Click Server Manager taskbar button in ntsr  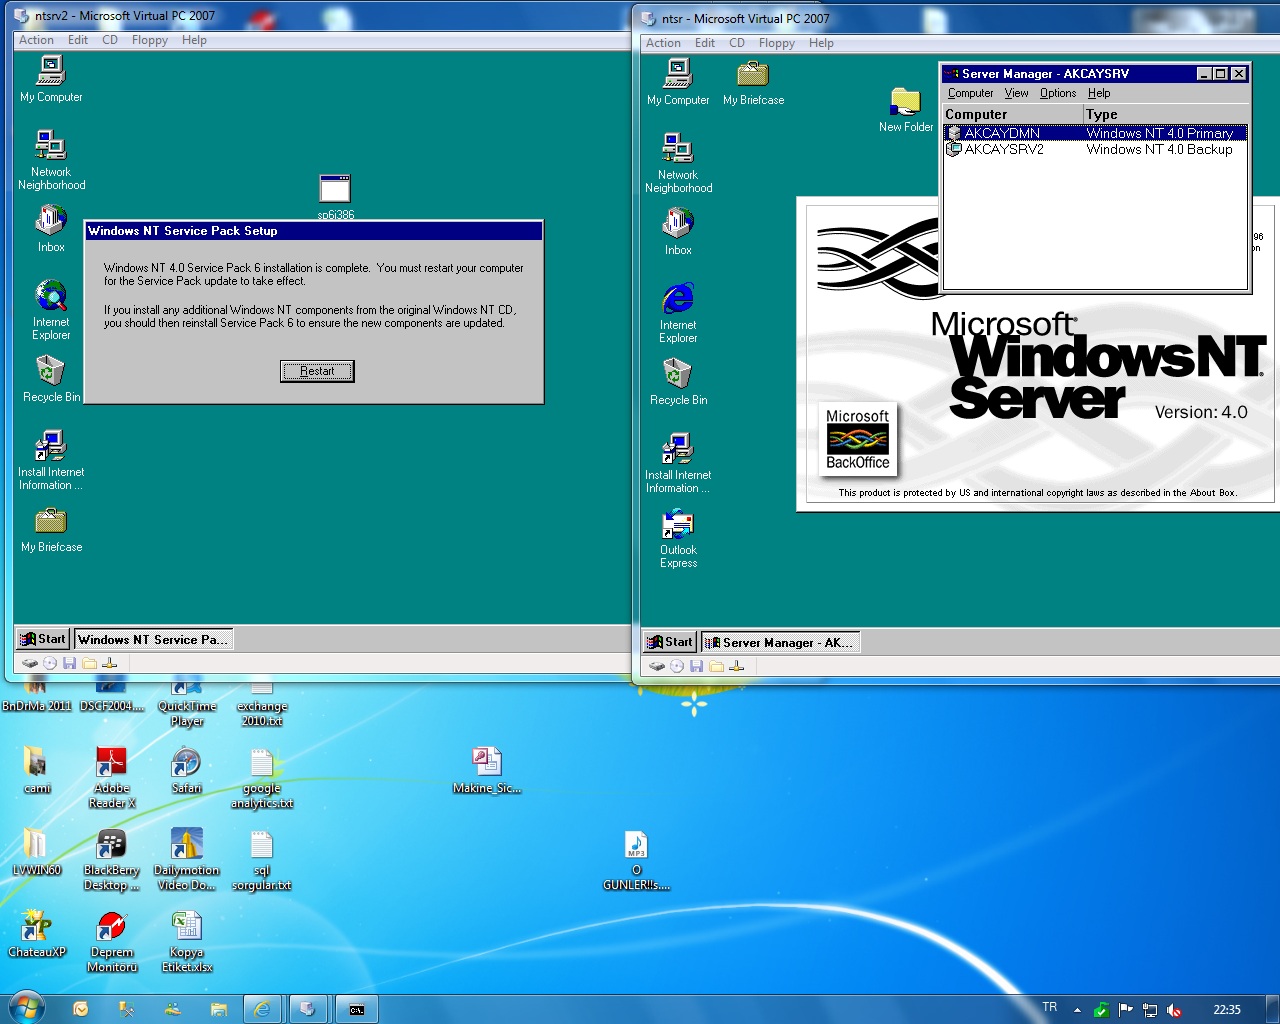(780, 642)
